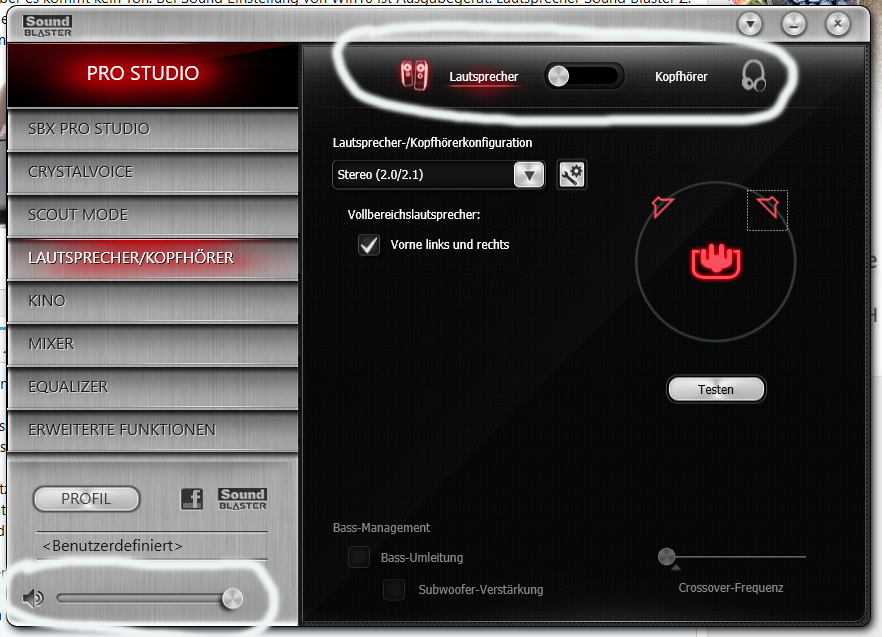Enable the Bass-Umleitung checkbox
Image resolution: width=882 pixels, height=637 pixels.
359,557
